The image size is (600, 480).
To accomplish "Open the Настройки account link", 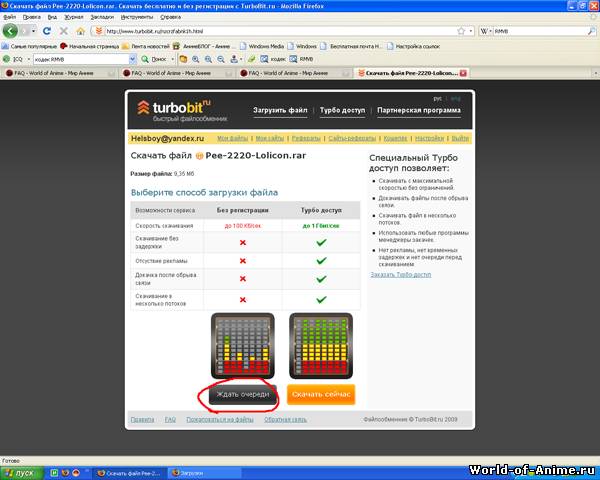I will [429, 139].
